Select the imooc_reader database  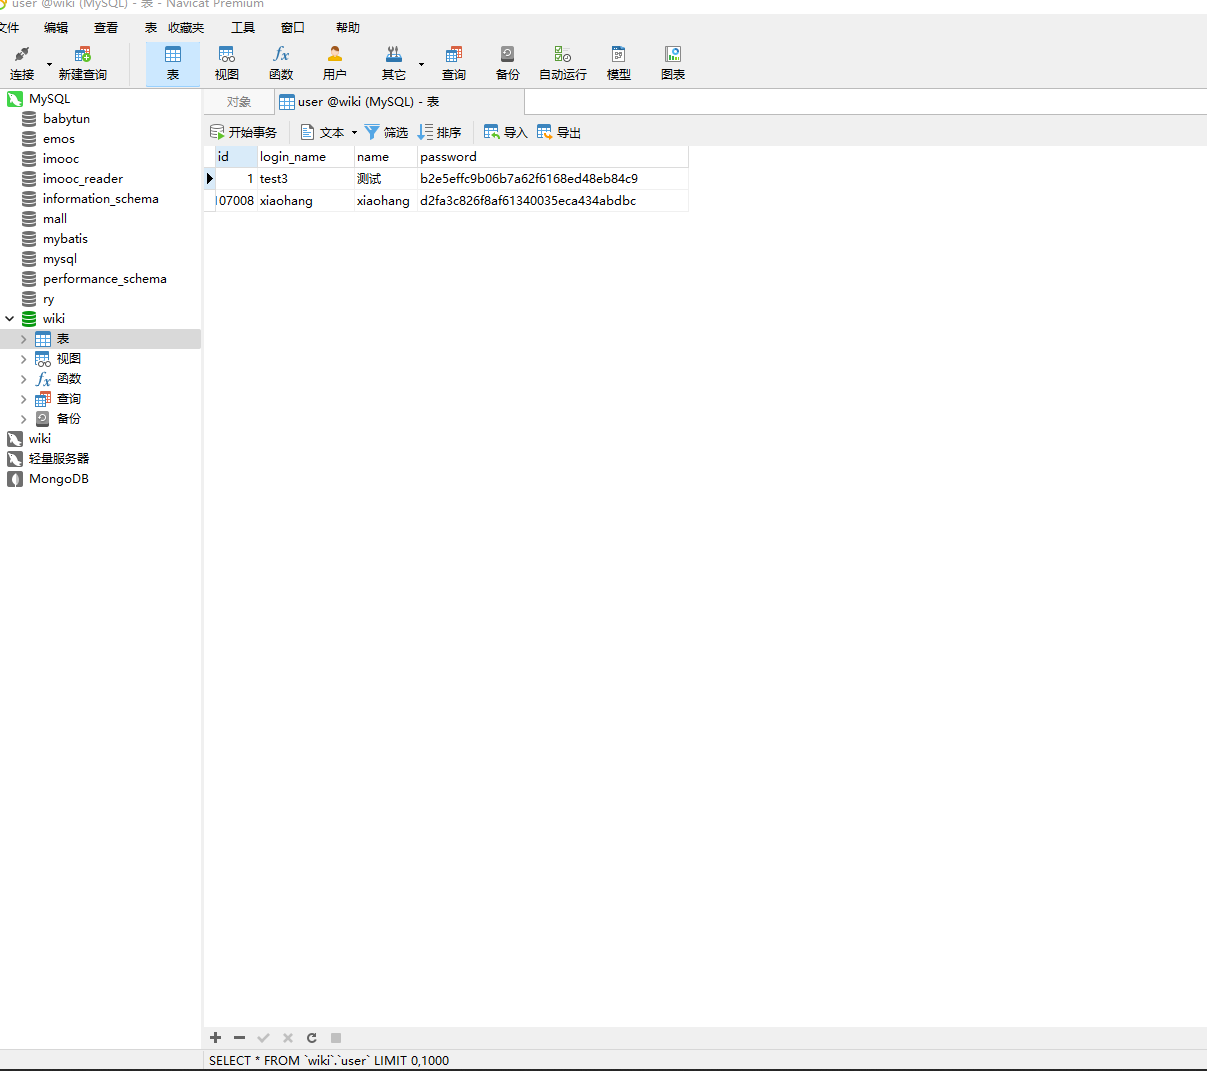tap(83, 179)
